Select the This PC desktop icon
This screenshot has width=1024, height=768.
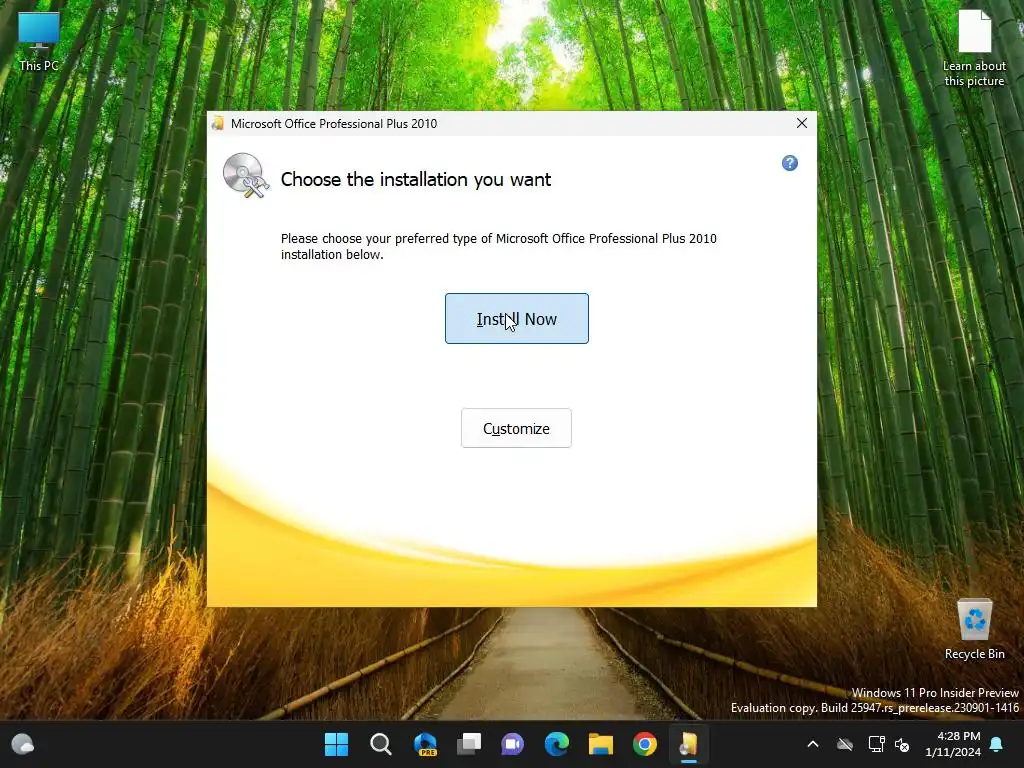pyautogui.click(x=39, y=42)
